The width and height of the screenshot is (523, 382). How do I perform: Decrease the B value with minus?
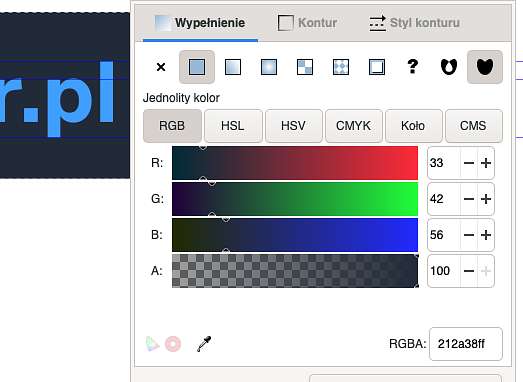pos(469,235)
